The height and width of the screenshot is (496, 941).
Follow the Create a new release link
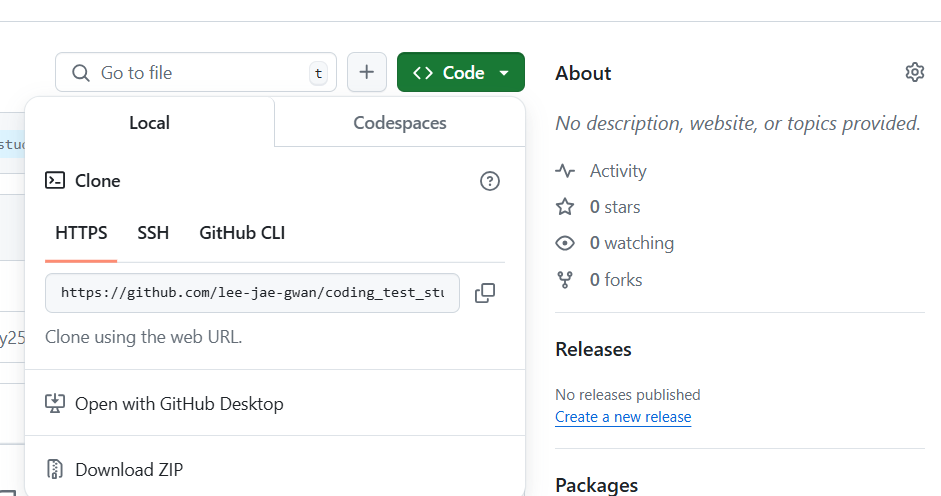(623, 417)
